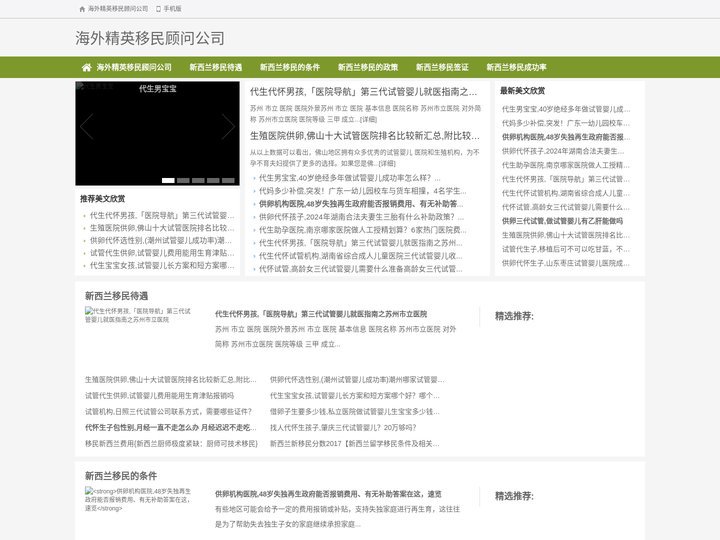Screen dimensions: 720x540
Task: Open the carousel image 代生男宝宝
Action: (x=158, y=134)
